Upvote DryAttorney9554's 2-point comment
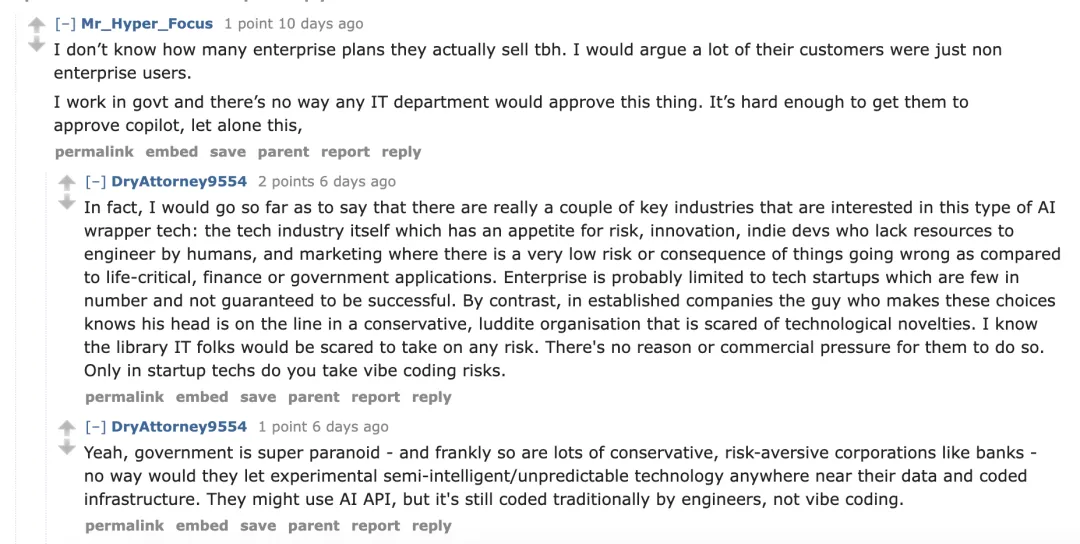The width and height of the screenshot is (1080, 544). click(x=67, y=182)
